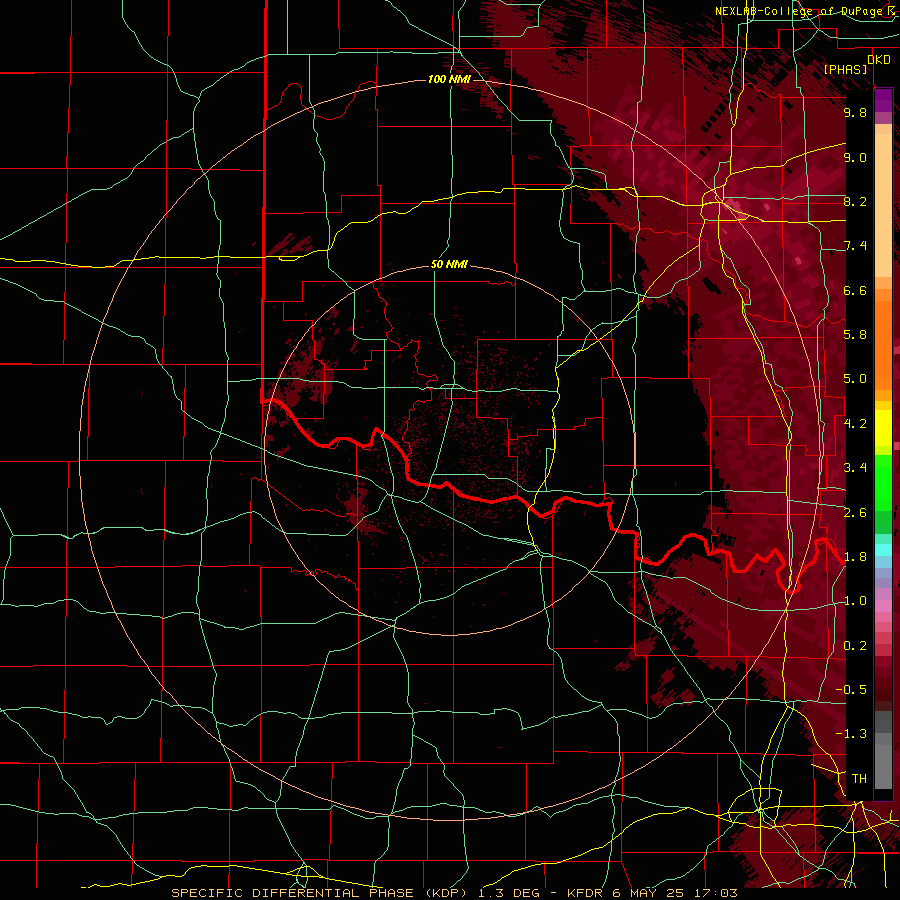Select the 1.0 value on color scale
This screenshot has width=900, height=900.
point(855,601)
